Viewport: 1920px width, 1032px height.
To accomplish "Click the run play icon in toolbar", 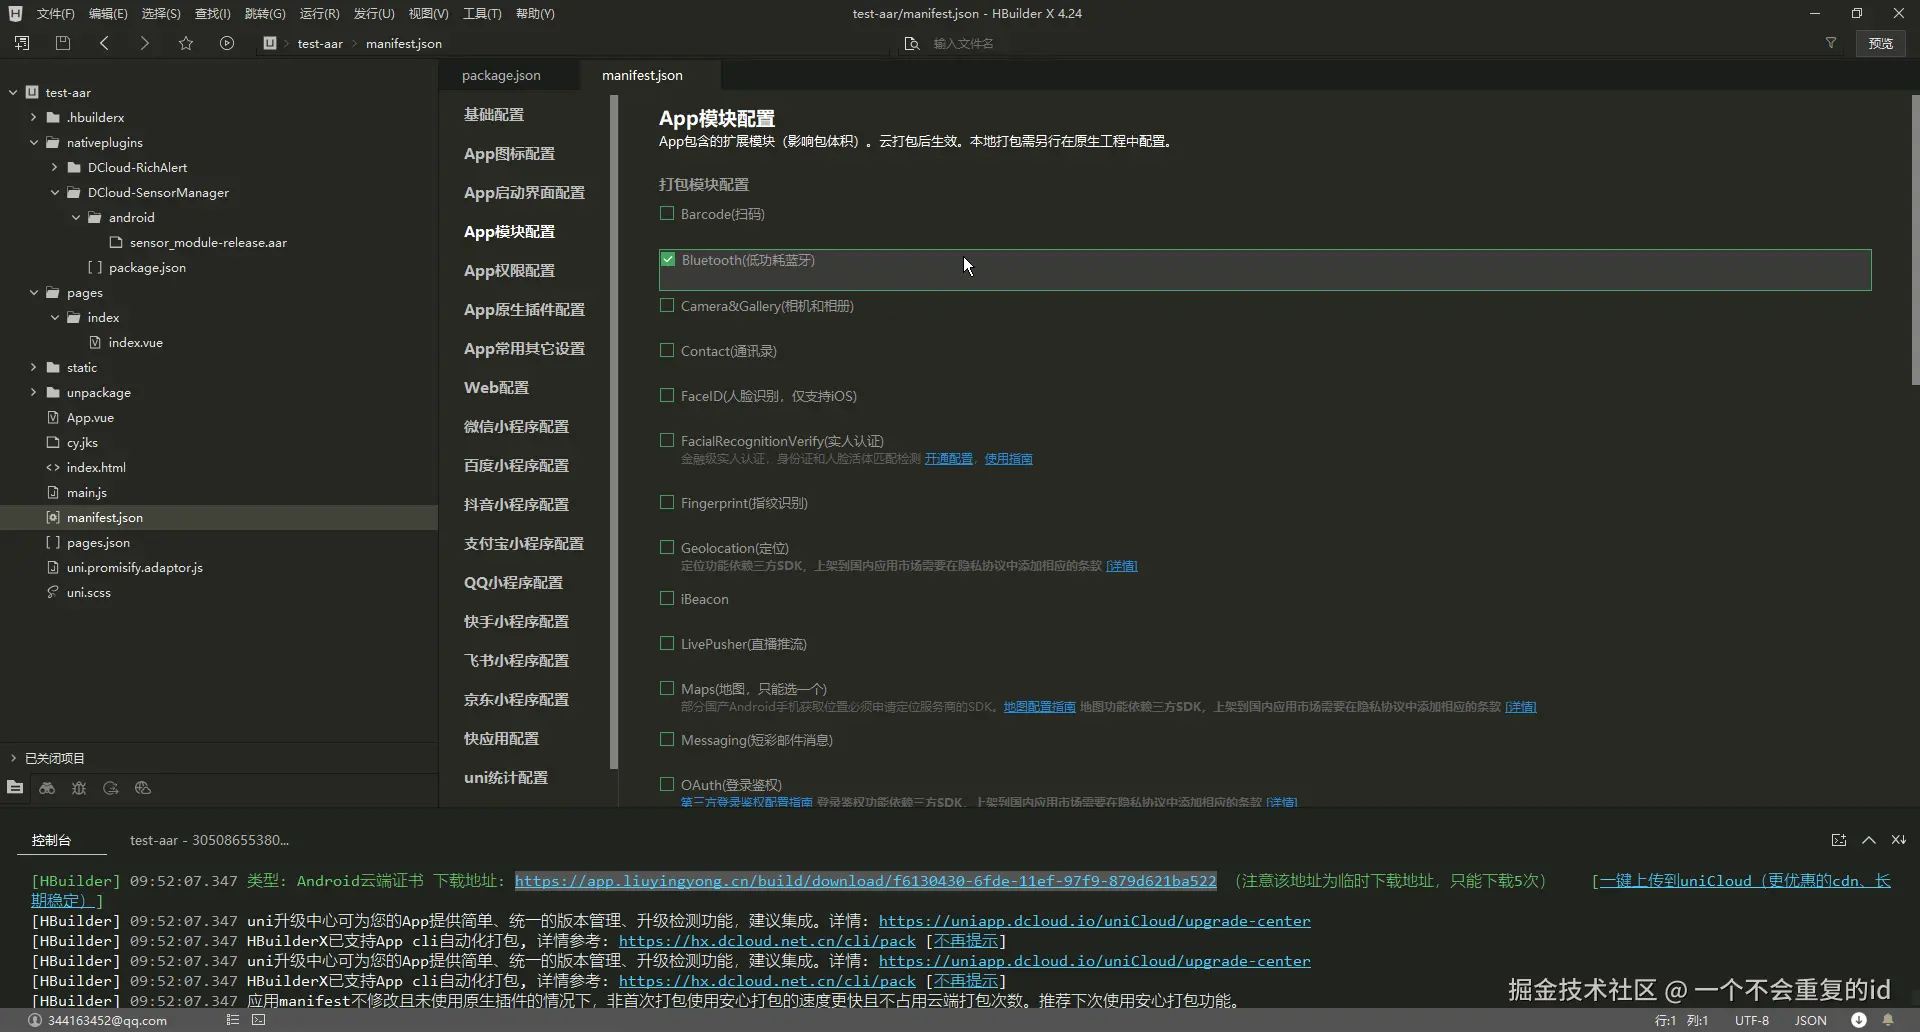I will pyautogui.click(x=227, y=43).
